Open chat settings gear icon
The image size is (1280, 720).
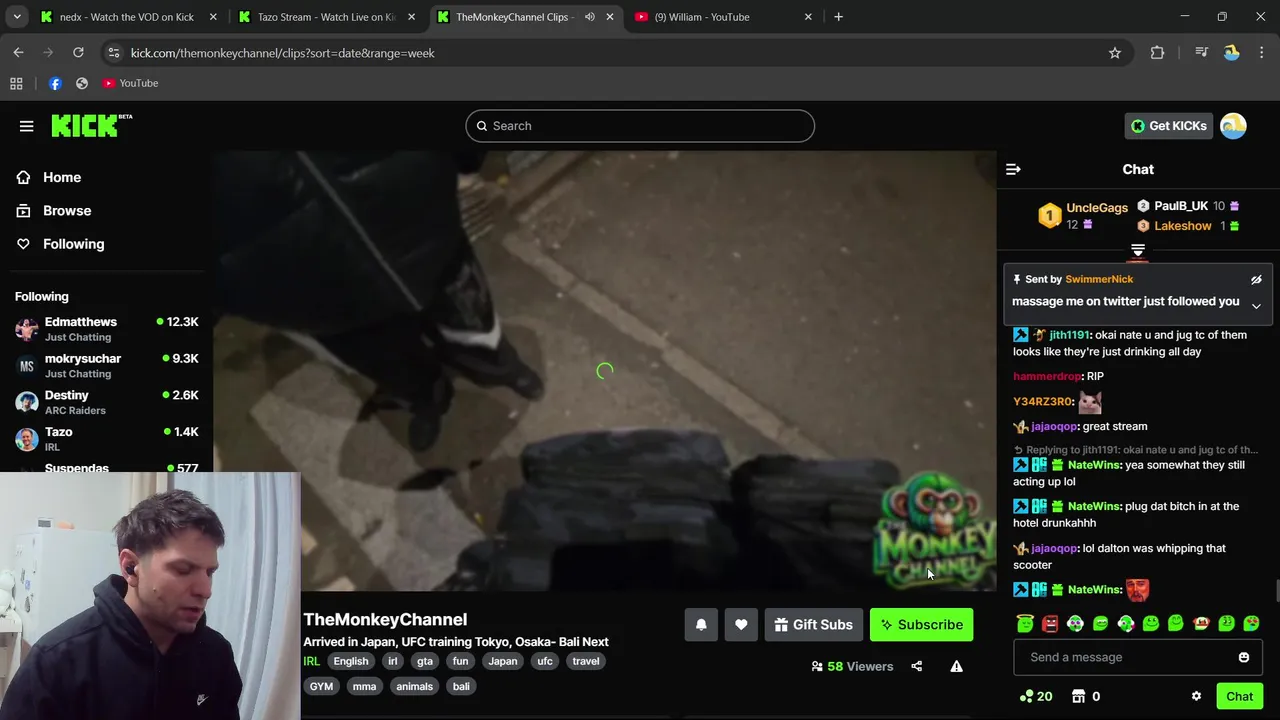coord(1196,696)
